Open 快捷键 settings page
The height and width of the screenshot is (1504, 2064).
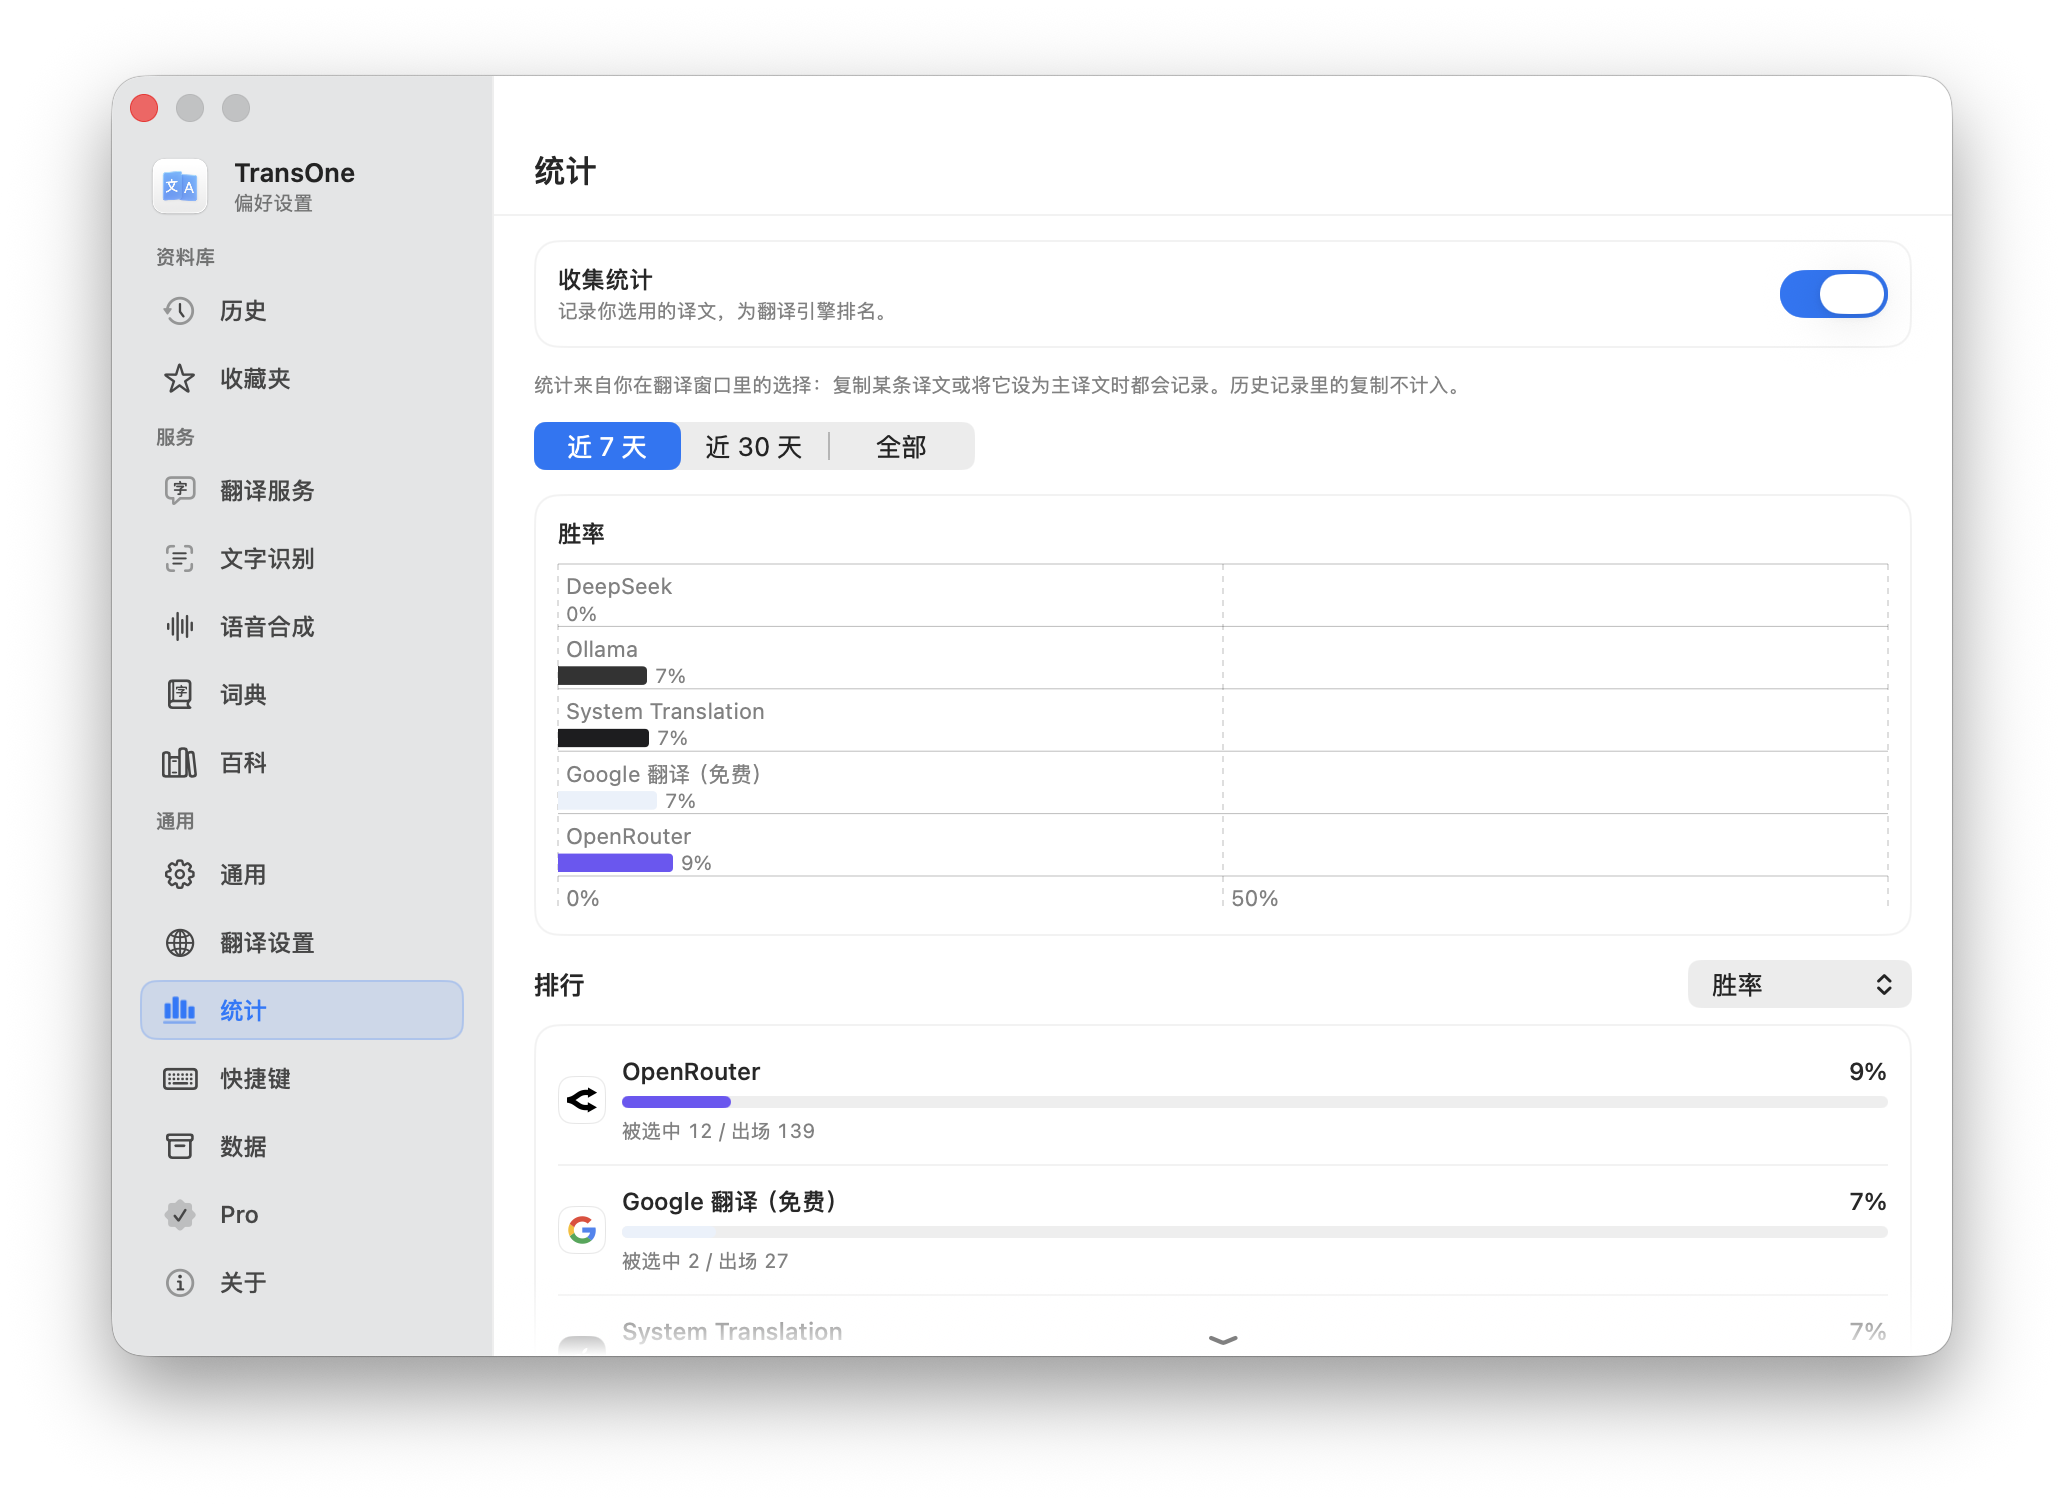[302, 1079]
